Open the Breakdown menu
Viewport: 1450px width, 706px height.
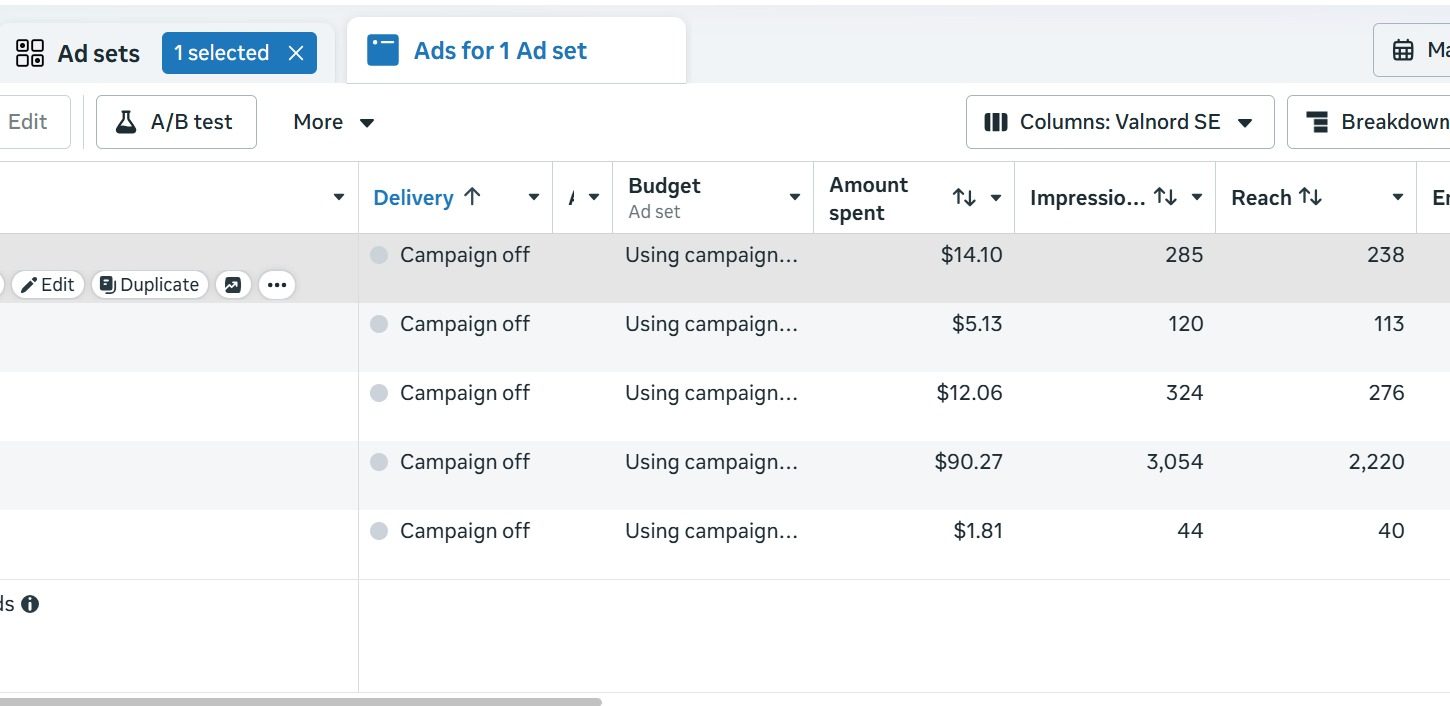point(1368,122)
